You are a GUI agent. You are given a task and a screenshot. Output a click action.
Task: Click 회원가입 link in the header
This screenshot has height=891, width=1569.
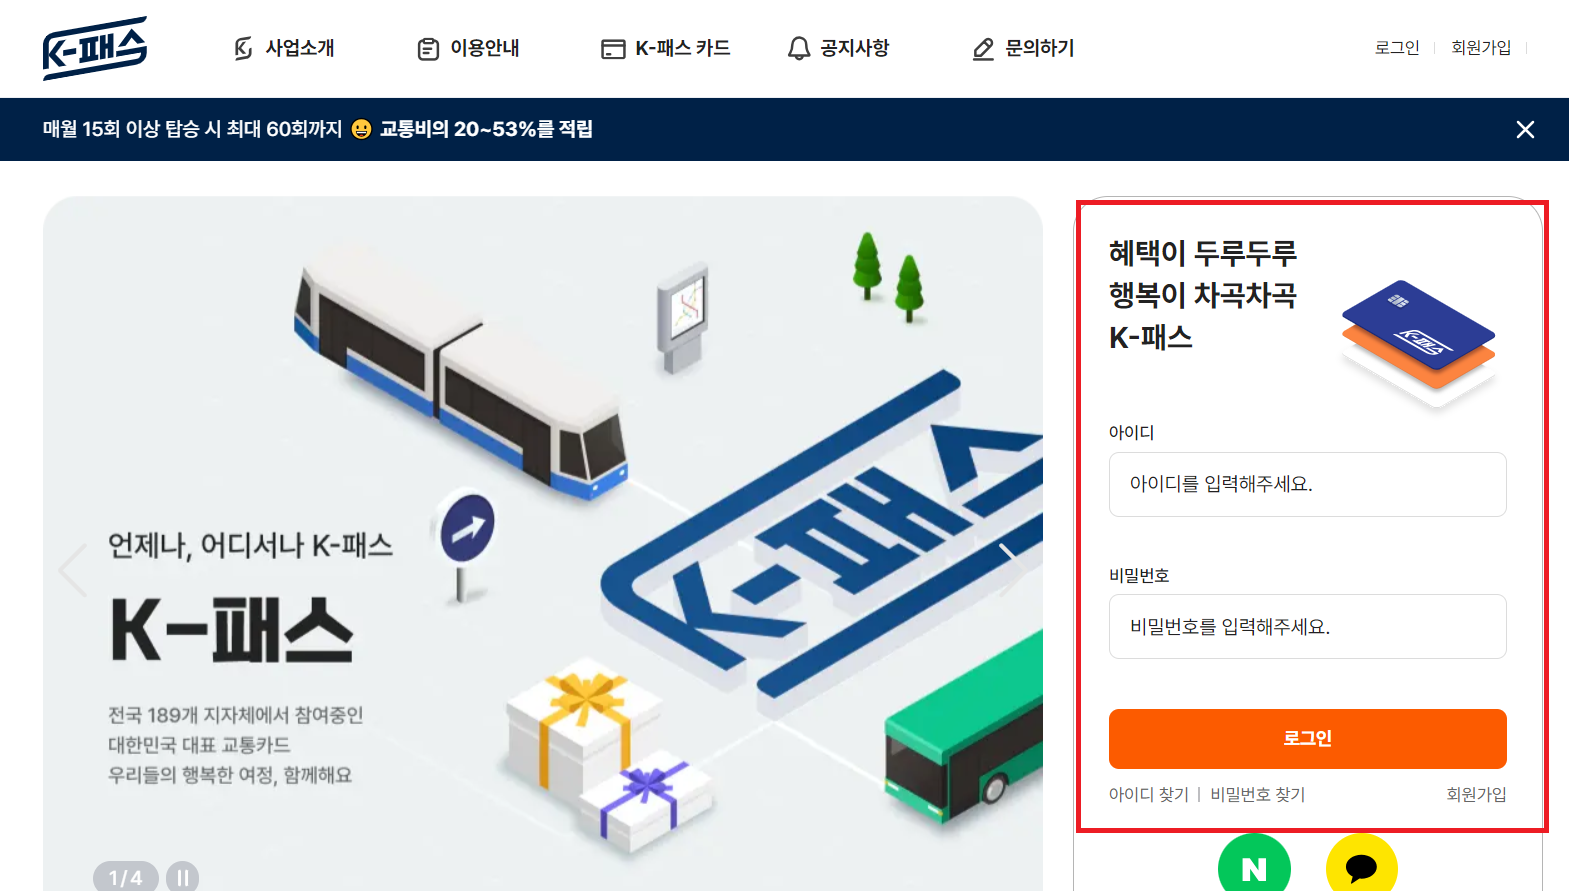(x=1481, y=47)
